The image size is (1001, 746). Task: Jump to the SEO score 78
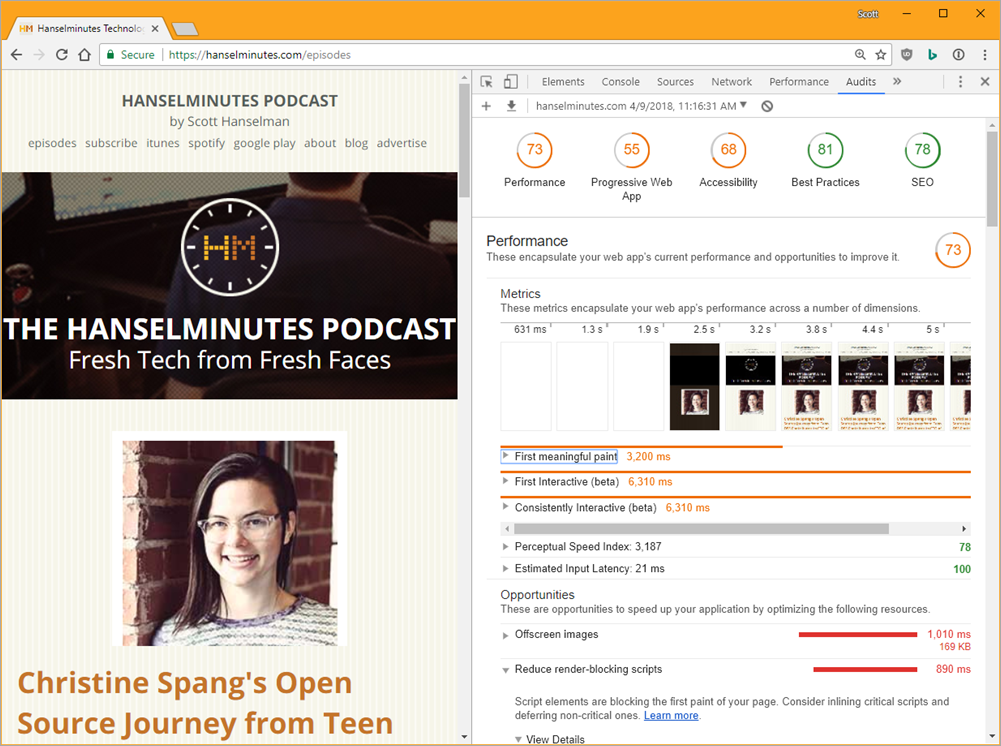pyautogui.click(x=922, y=150)
